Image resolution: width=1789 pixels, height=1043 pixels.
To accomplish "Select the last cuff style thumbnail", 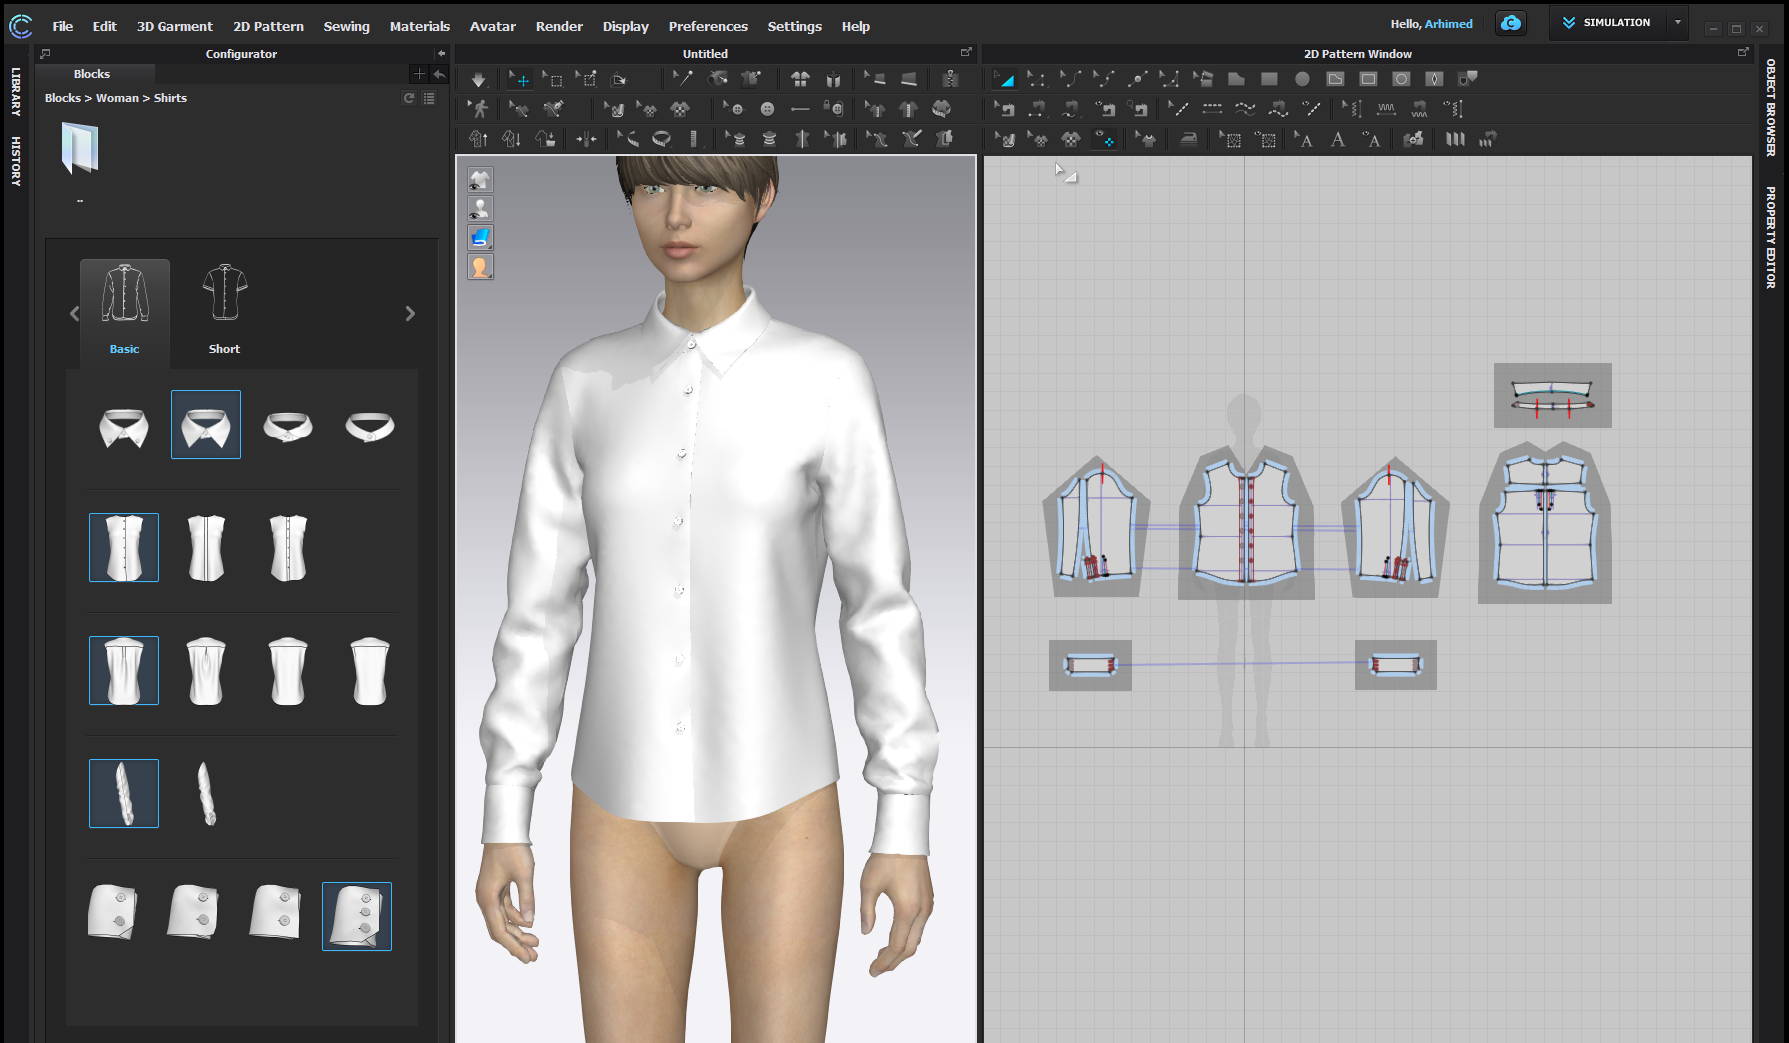I will point(357,916).
